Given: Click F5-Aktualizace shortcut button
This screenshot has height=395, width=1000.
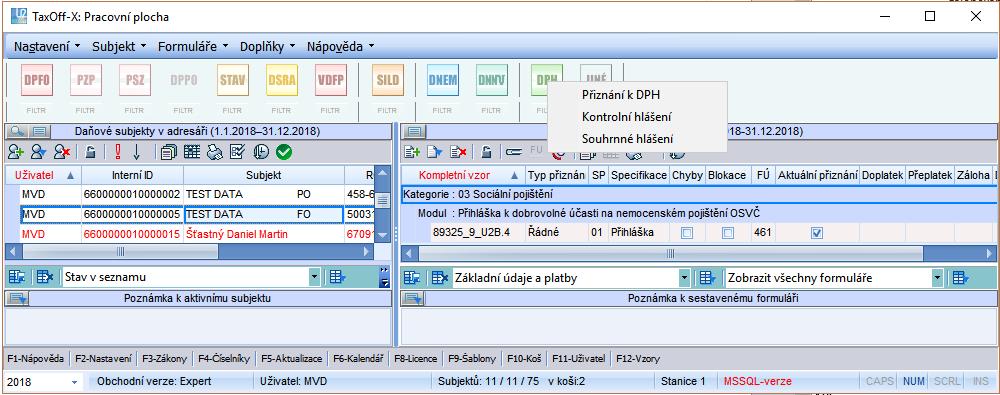Looking at the screenshot, I should [x=291, y=359].
